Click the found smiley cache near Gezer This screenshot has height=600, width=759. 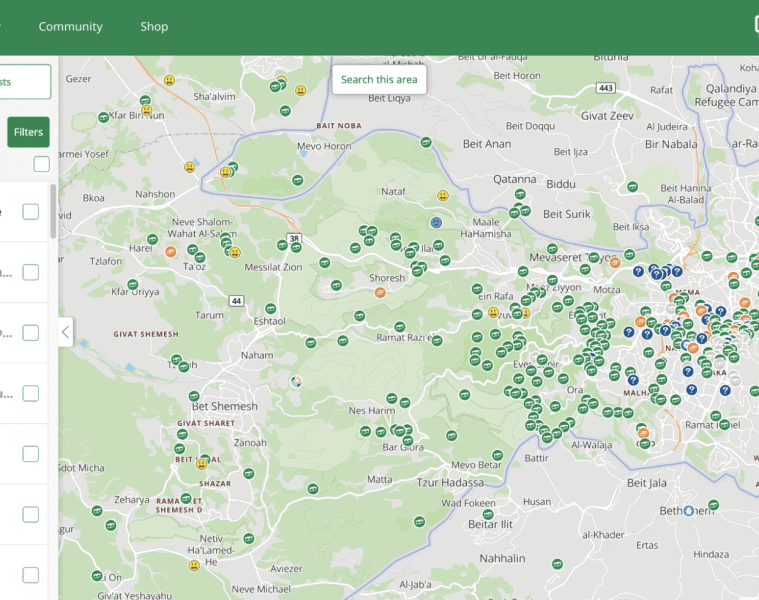click(x=170, y=80)
